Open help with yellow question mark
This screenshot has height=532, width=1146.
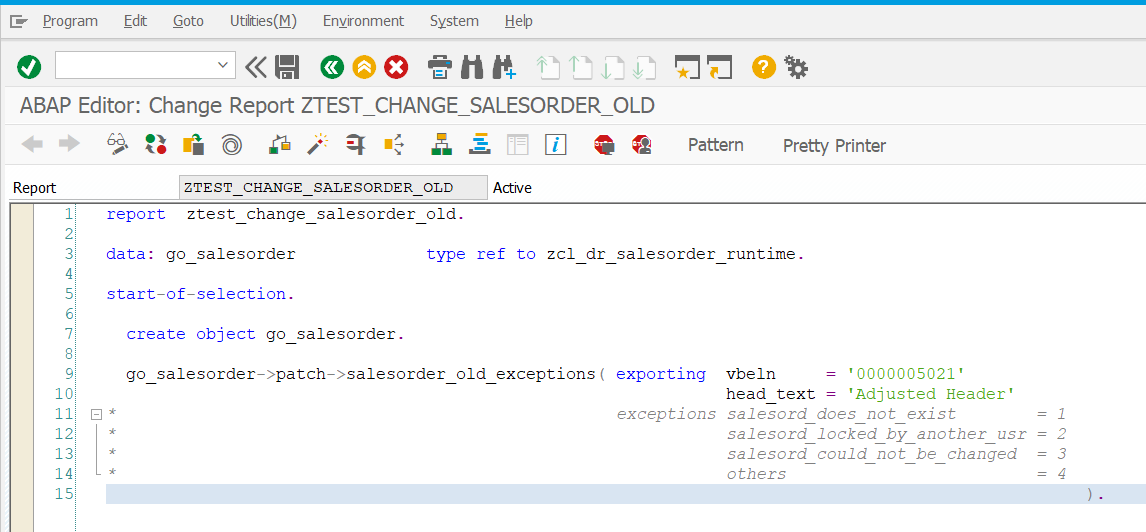pos(763,67)
